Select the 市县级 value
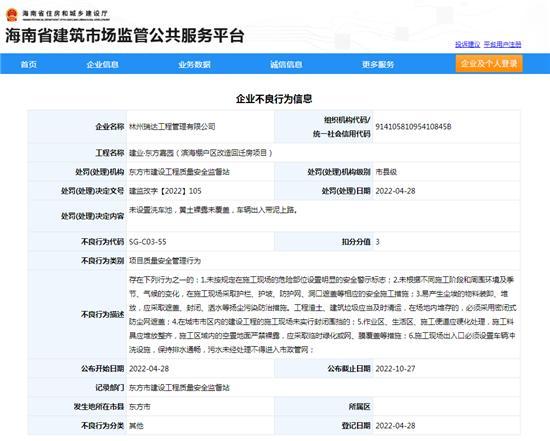This screenshot has width=550, height=441. point(386,172)
